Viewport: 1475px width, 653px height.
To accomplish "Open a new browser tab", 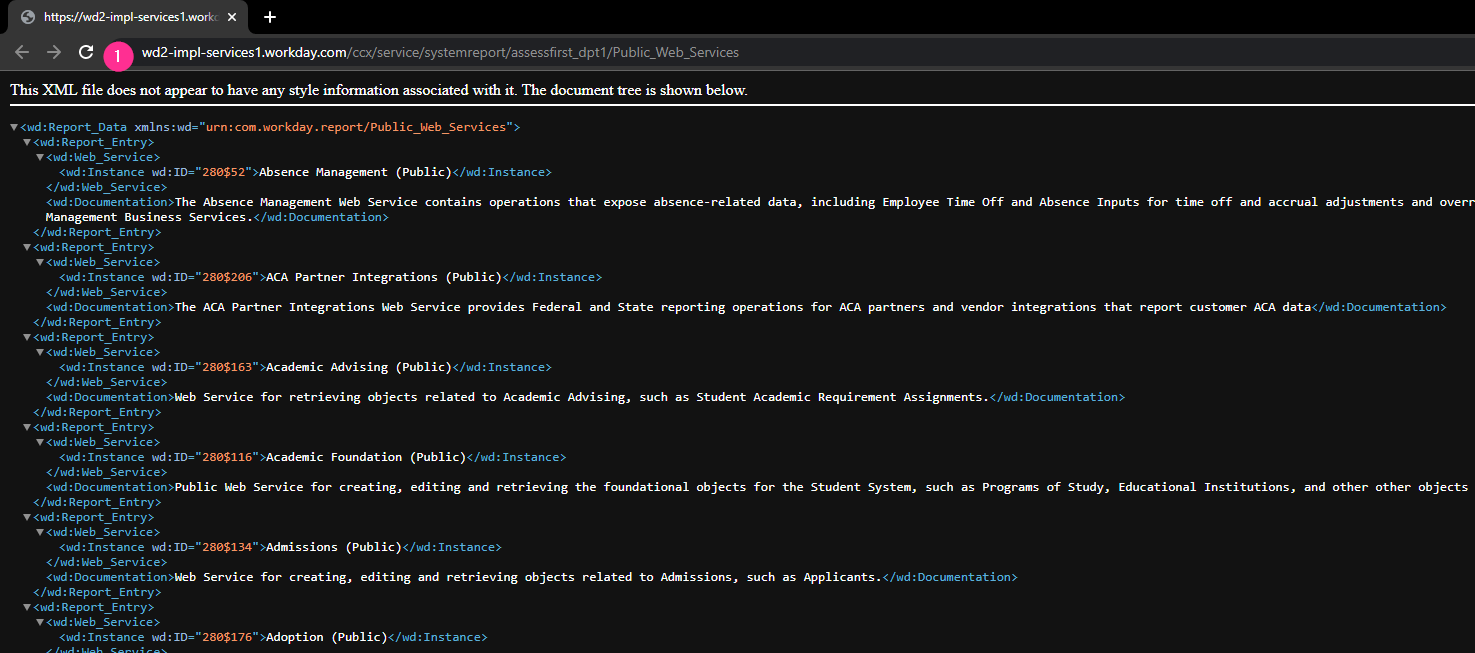I will 270,17.
